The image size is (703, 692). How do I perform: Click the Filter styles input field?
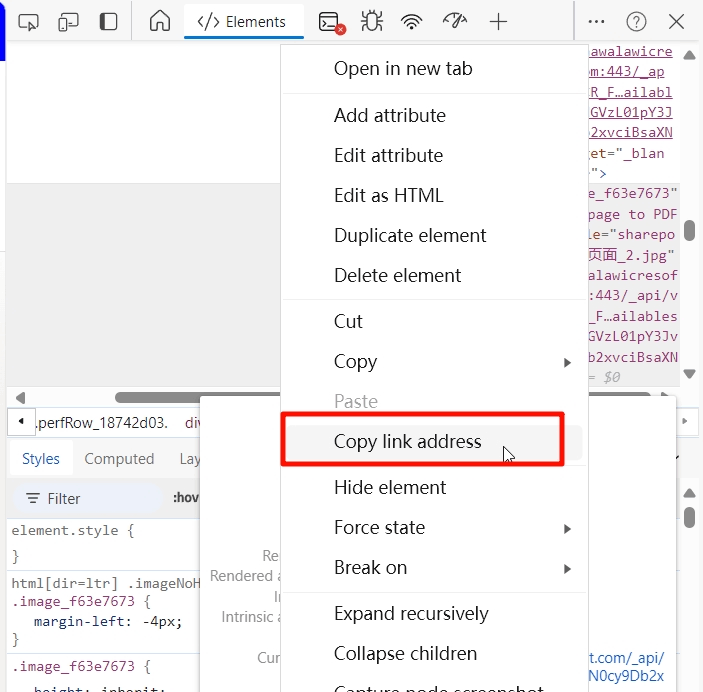88,498
